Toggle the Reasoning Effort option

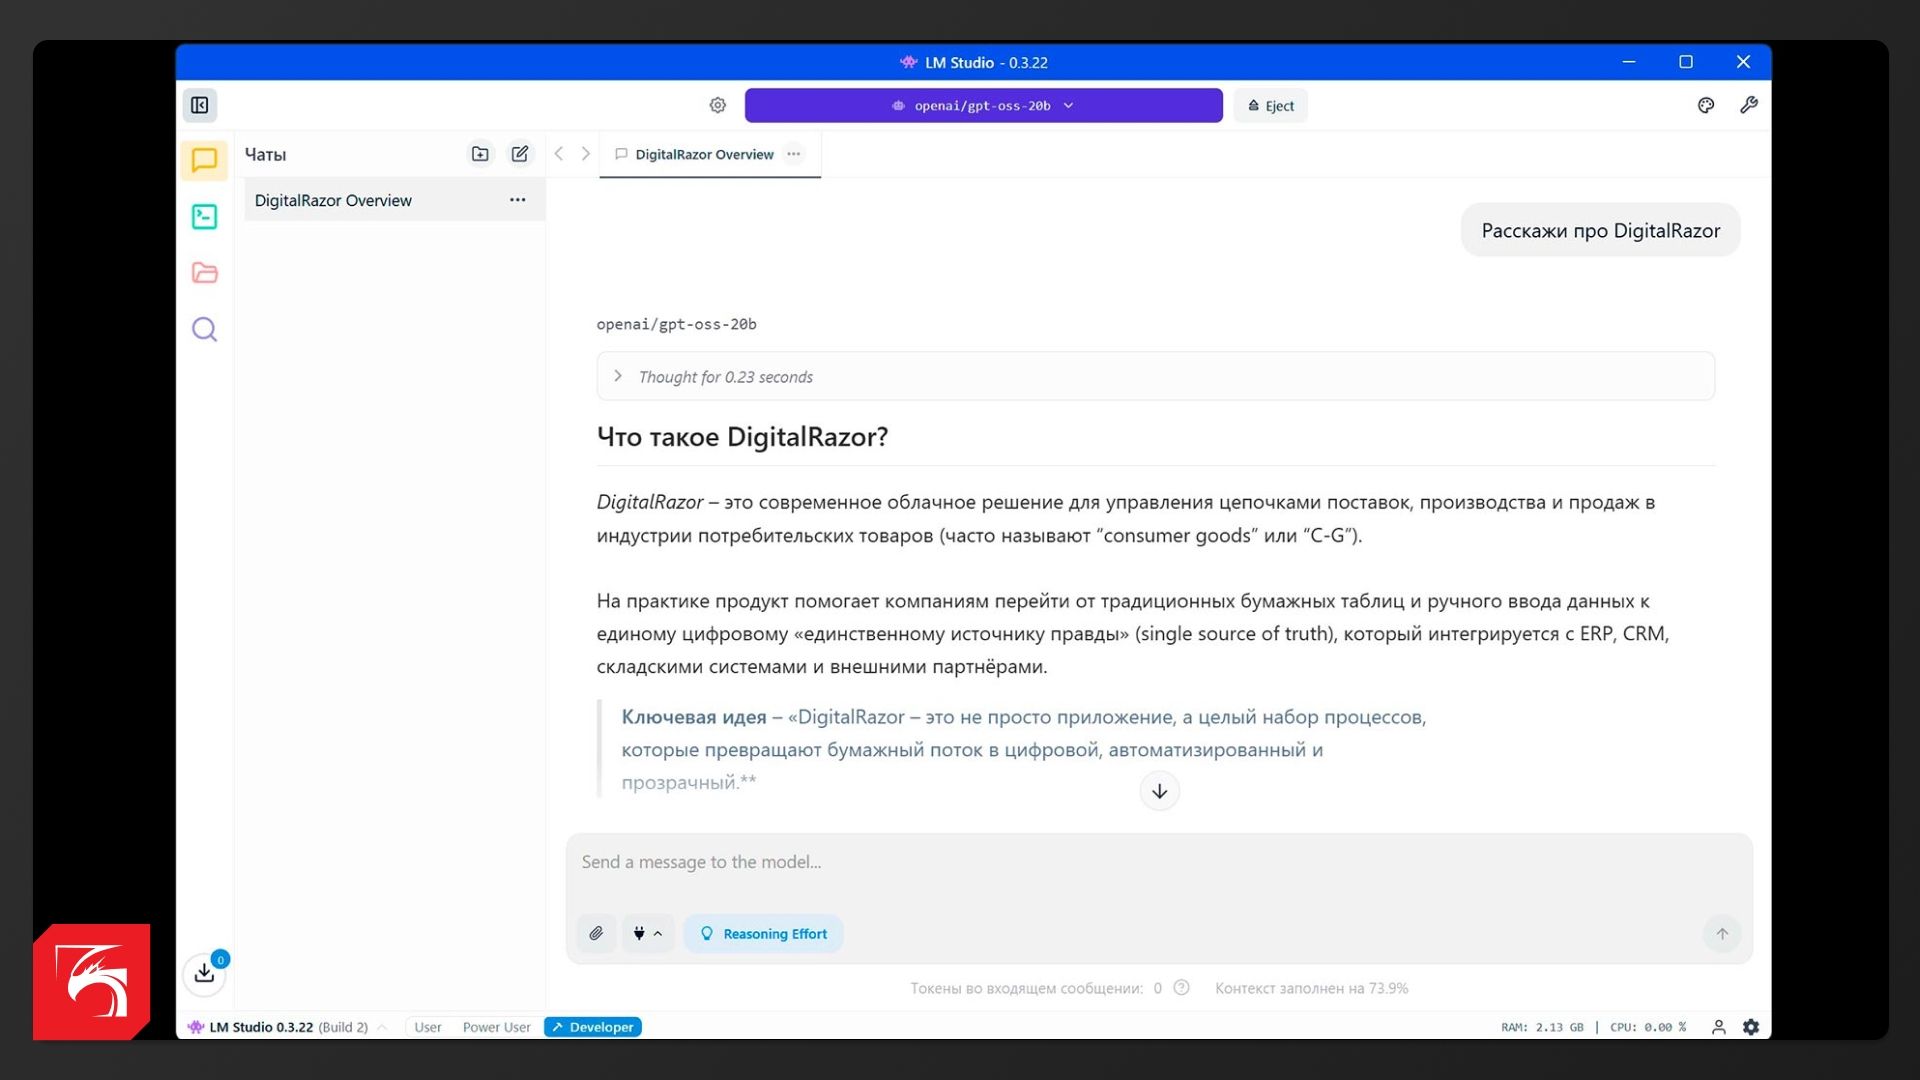[x=764, y=933]
